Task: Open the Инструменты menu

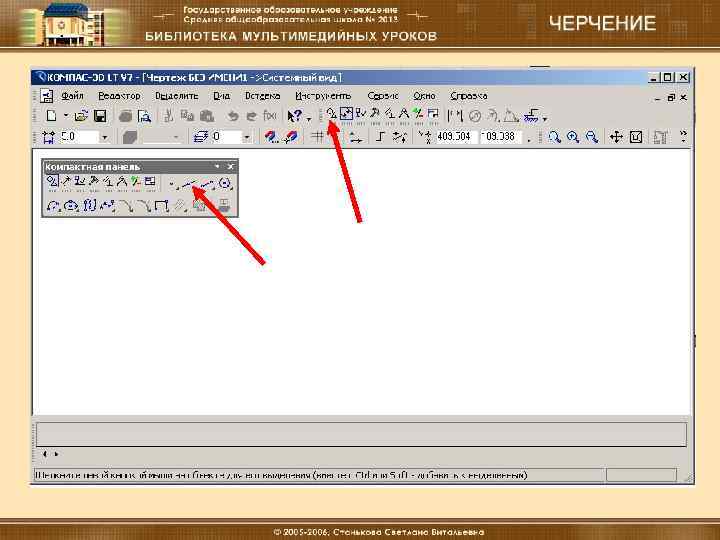Action: point(323,96)
